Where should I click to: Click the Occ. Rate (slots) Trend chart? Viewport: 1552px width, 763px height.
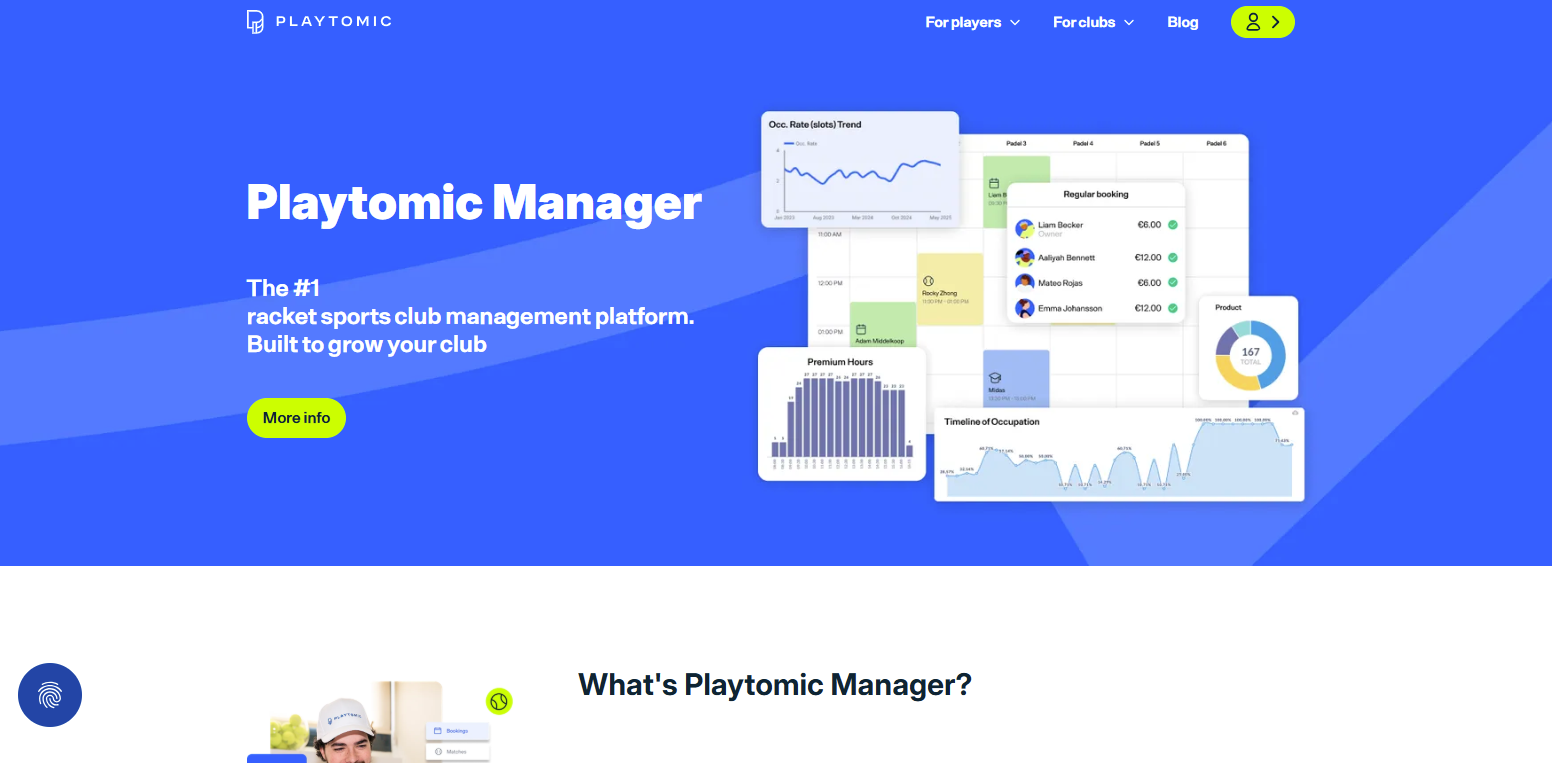click(860, 169)
